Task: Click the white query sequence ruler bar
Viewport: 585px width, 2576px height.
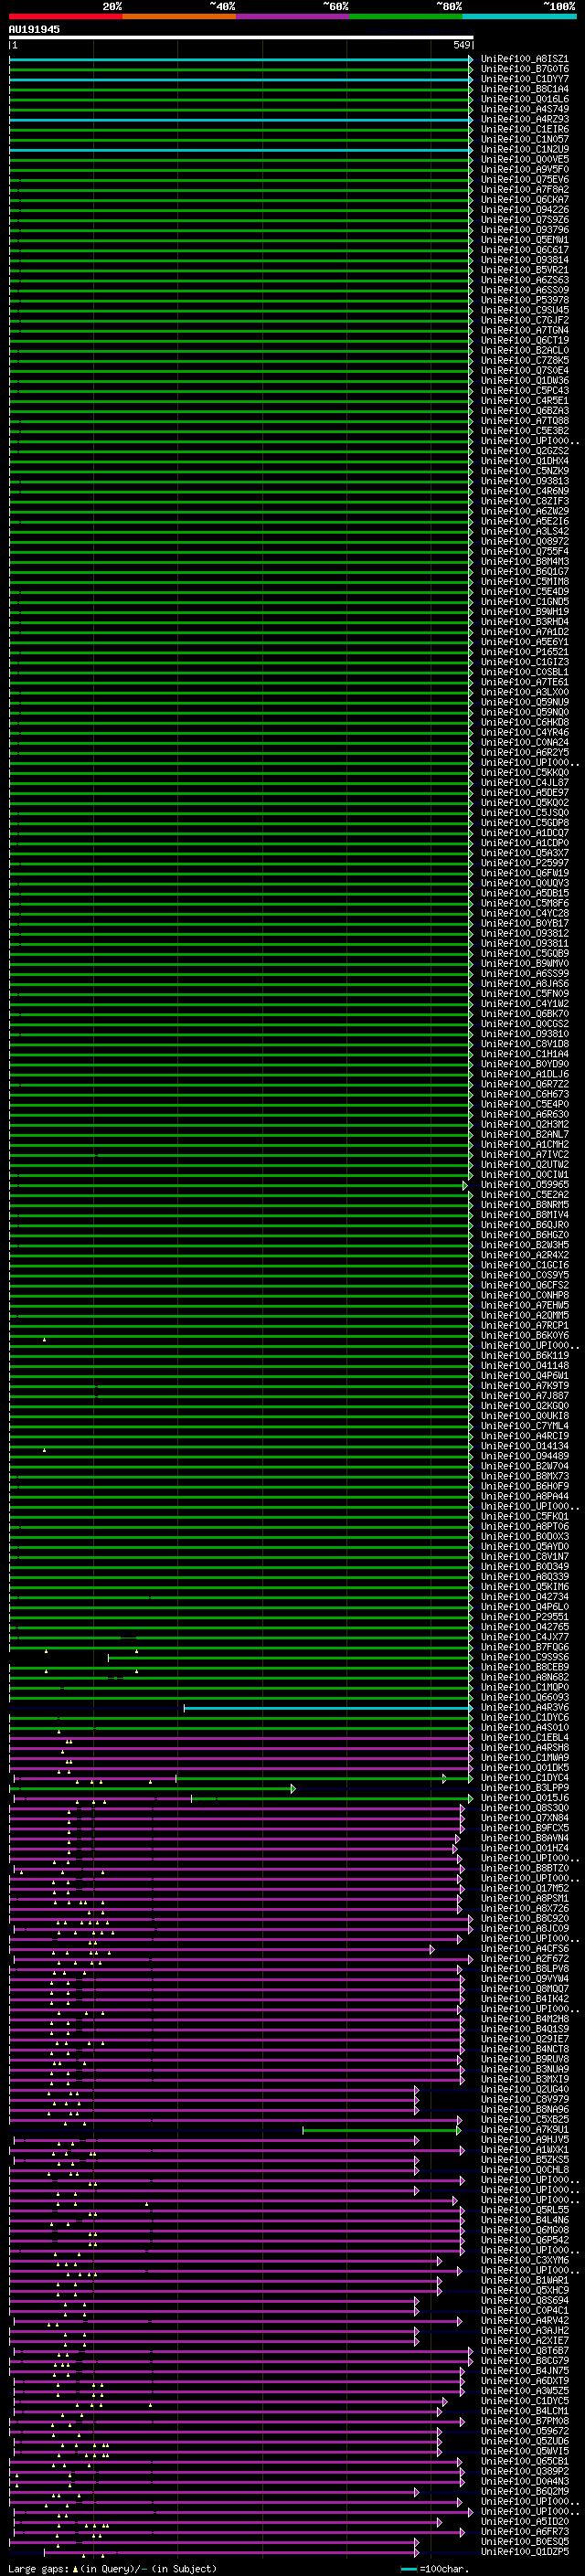Action: (x=240, y=37)
